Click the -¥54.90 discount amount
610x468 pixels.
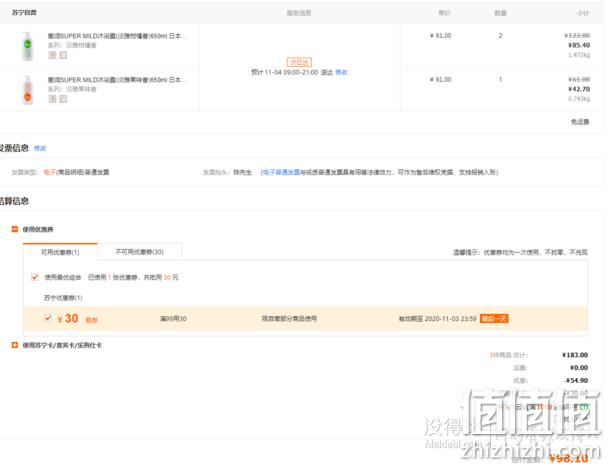577,380
